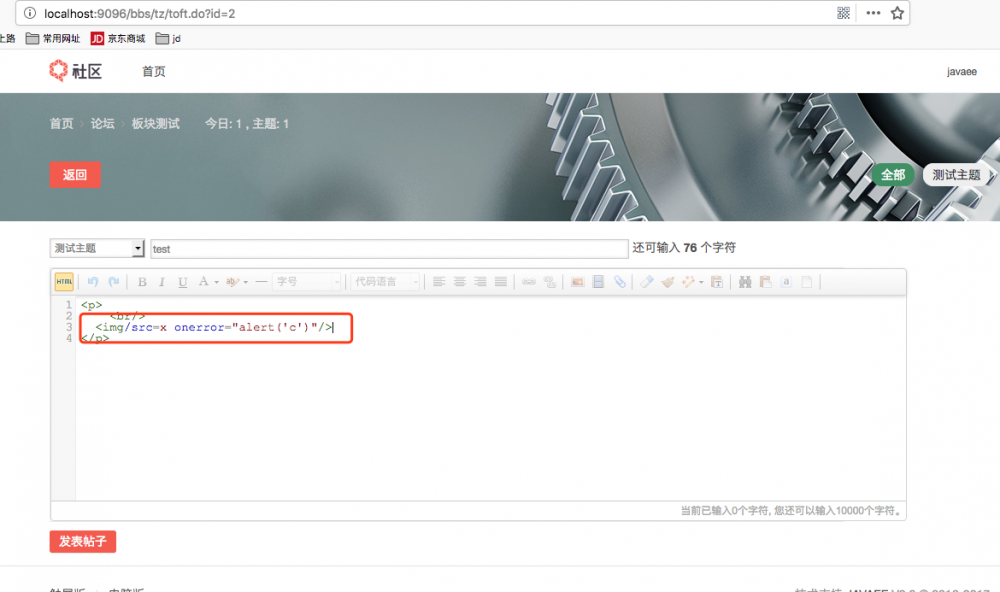This screenshot has height=592, width=1000.
Task: Click the select-all 'a' icon
Action: coord(786,281)
